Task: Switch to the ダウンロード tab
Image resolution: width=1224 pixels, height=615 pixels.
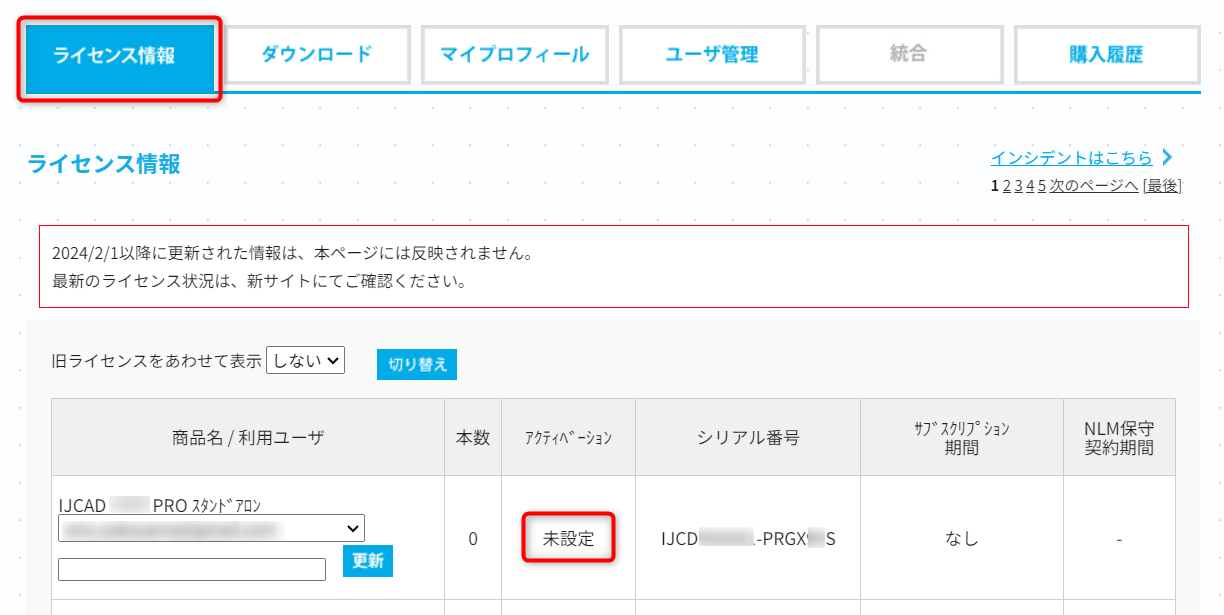Action: point(317,54)
